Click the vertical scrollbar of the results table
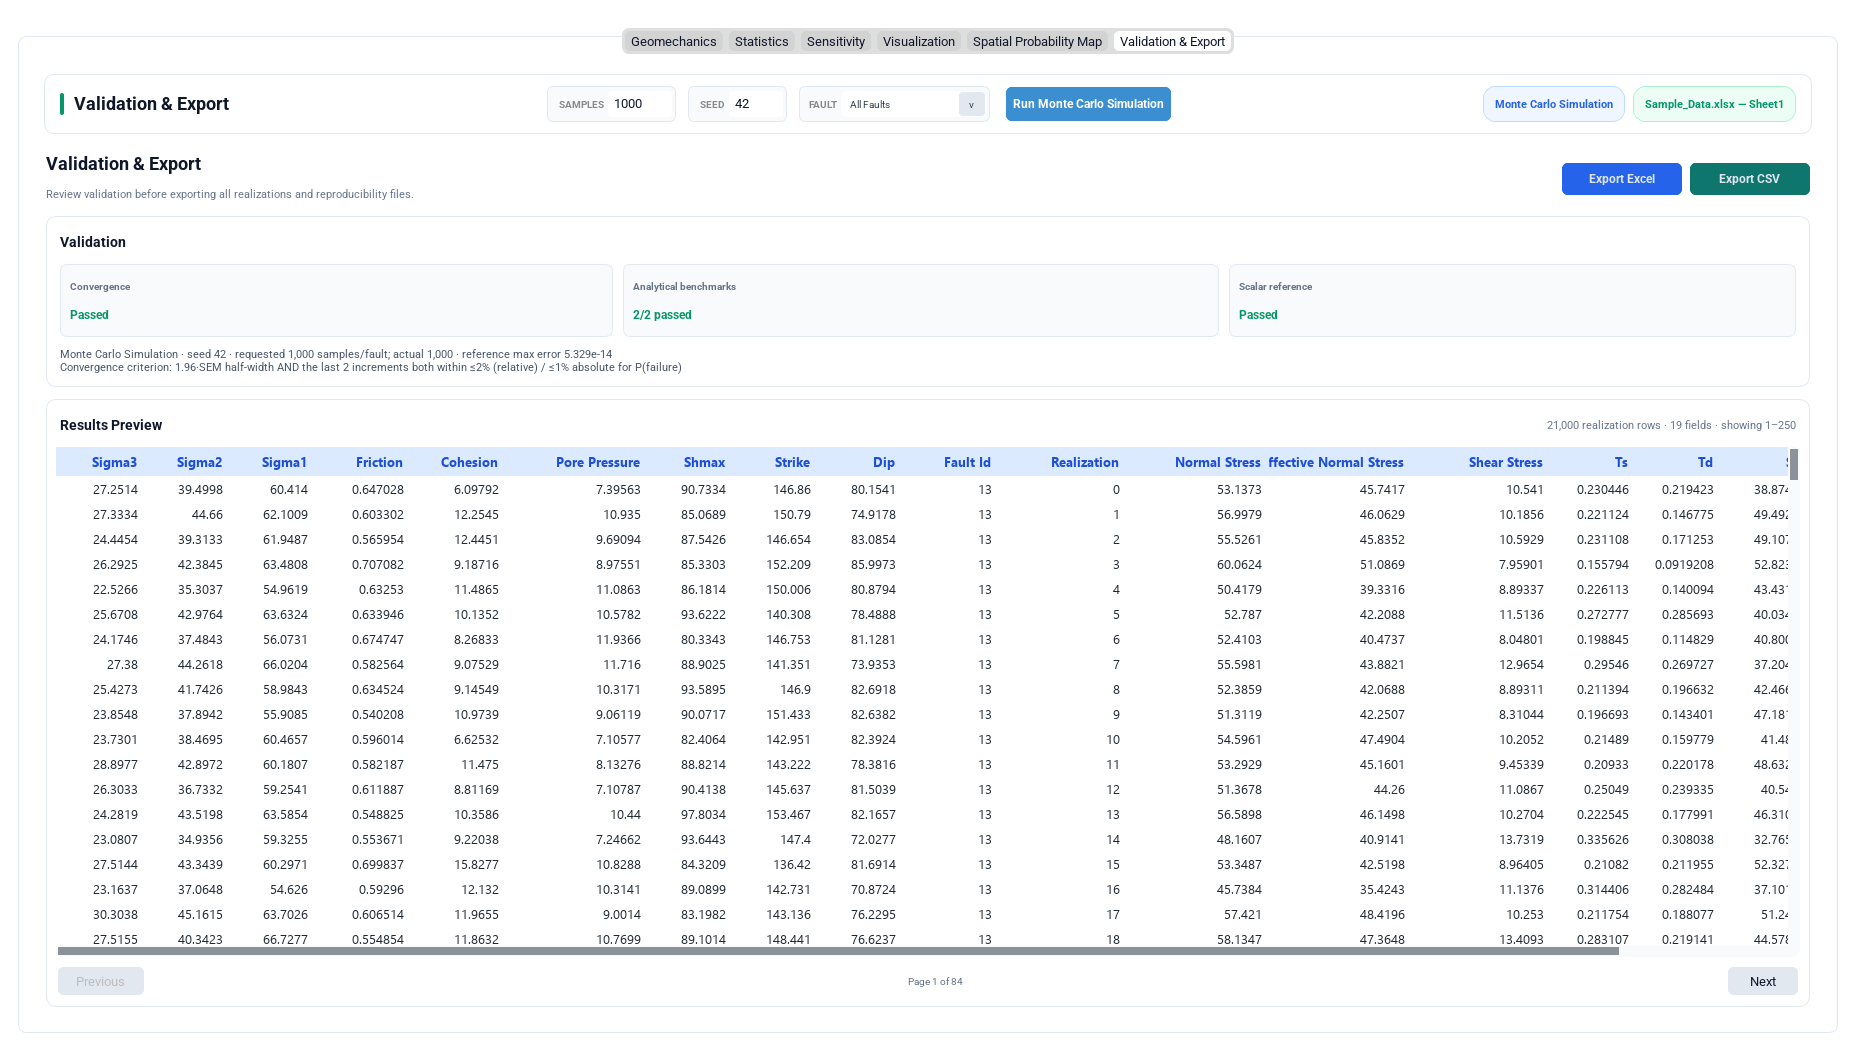 point(1794,464)
